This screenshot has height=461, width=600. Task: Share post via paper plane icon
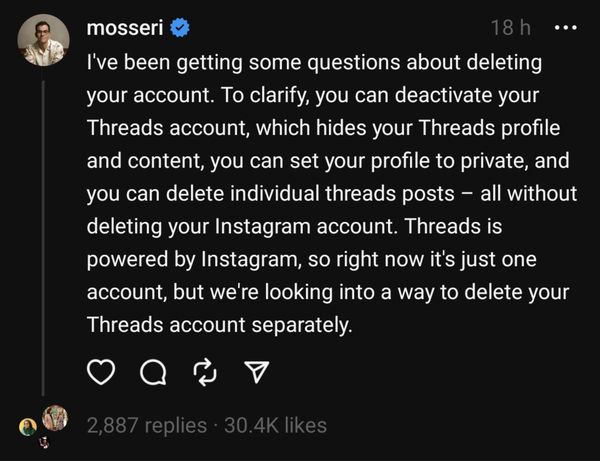[x=257, y=373]
